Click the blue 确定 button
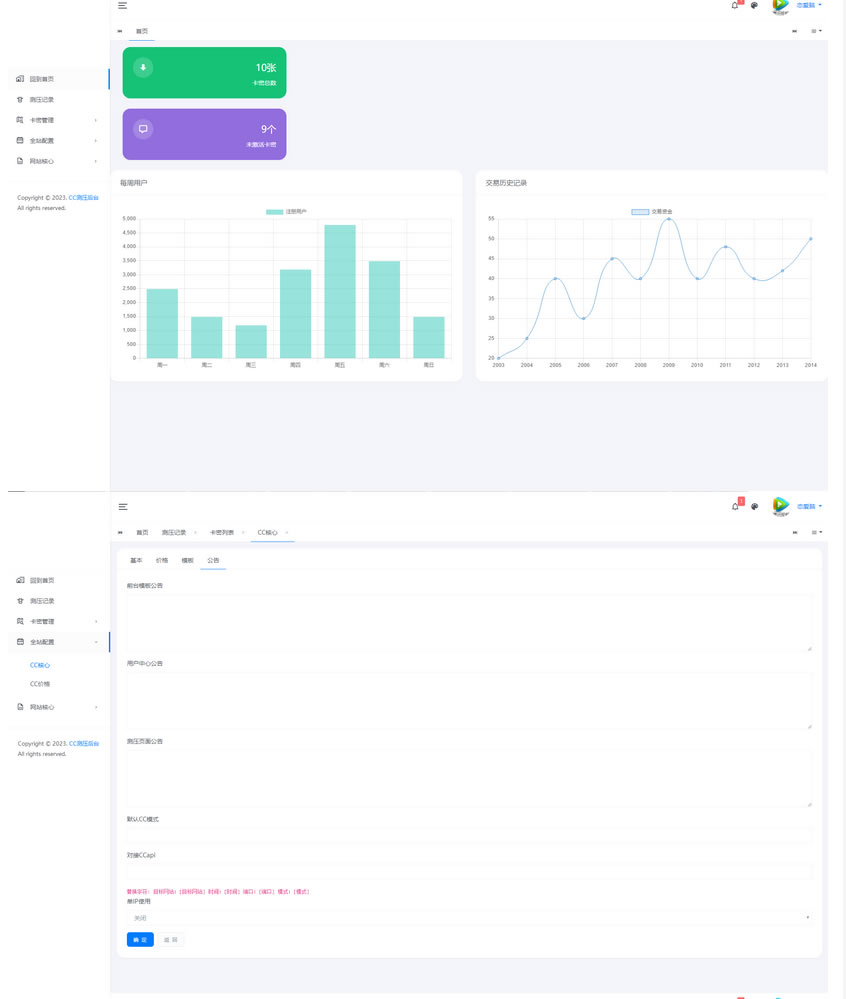 (x=140, y=940)
